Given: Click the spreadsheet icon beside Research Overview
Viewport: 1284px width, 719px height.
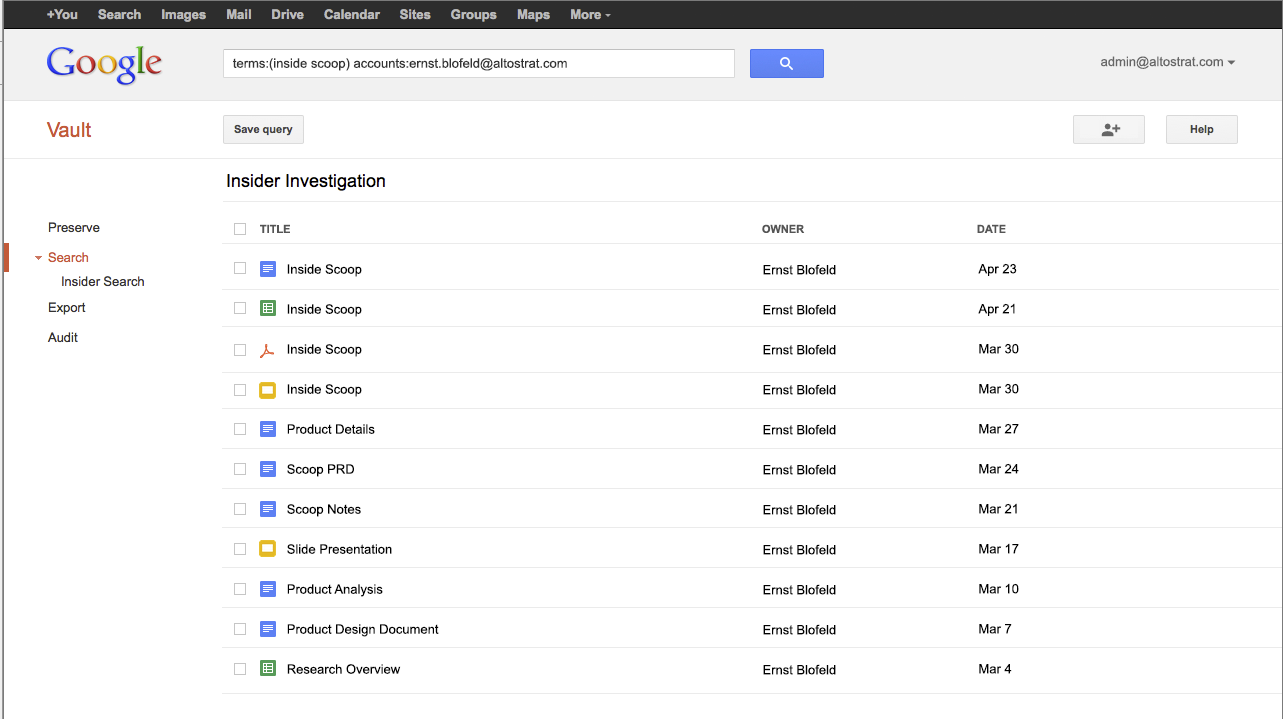Looking at the screenshot, I should pyautogui.click(x=267, y=669).
